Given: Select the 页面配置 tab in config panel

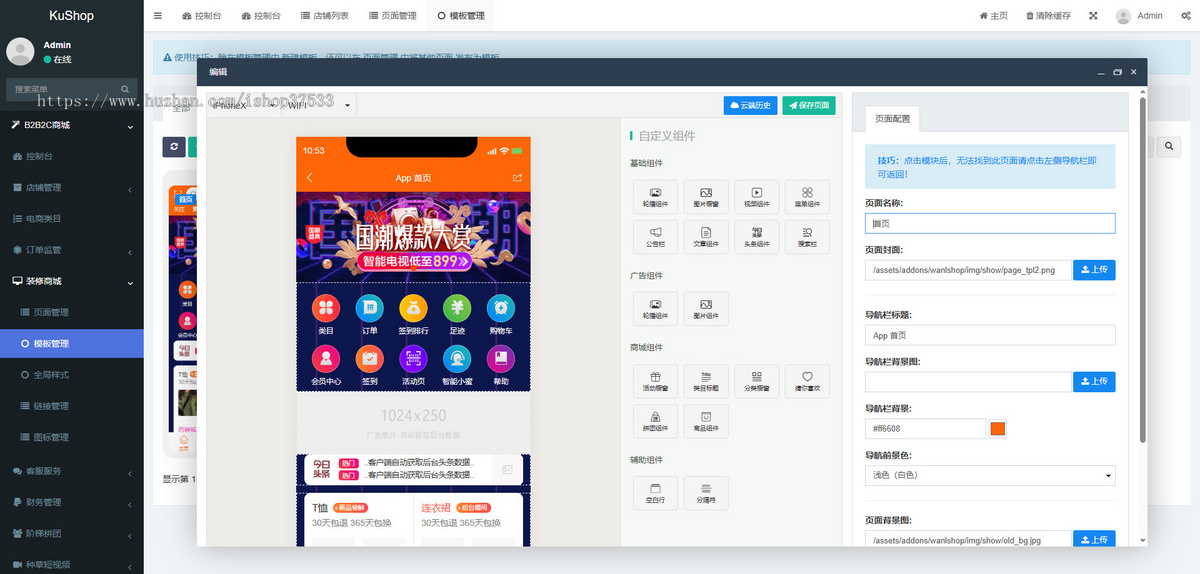Looking at the screenshot, I should (893, 118).
